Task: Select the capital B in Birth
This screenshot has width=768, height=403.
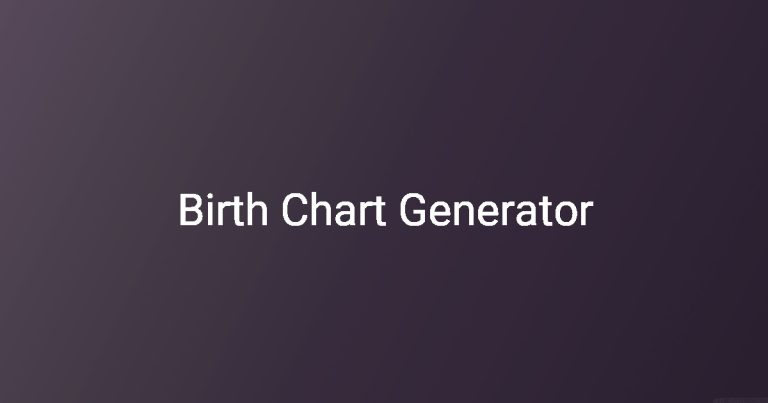Action: (x=191, y=210)
